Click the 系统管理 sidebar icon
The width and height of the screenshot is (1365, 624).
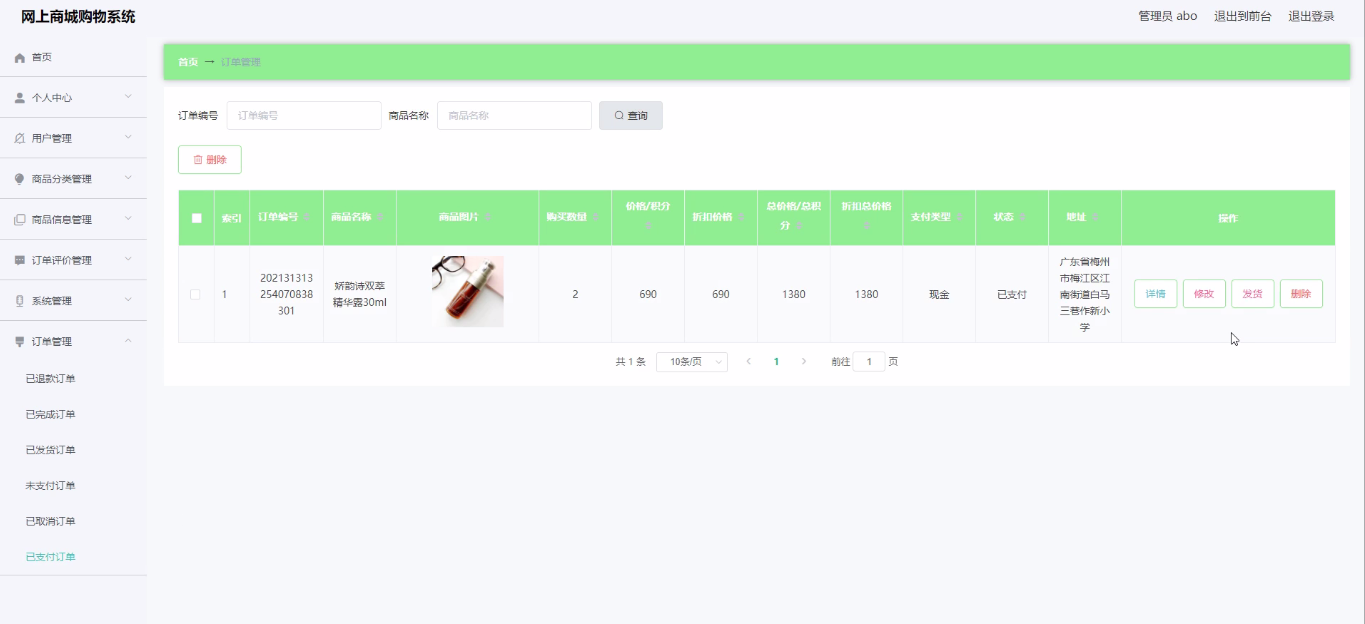click(x=20, y=301)
